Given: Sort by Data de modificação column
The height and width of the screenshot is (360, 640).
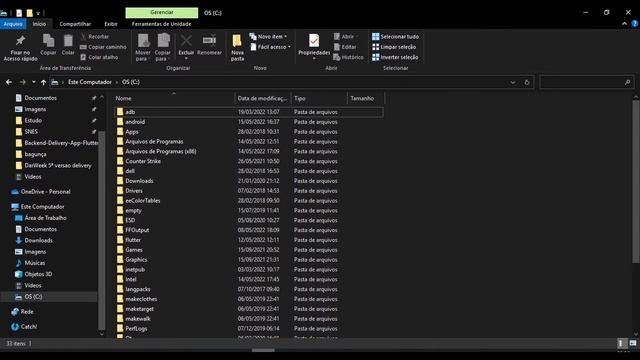Looking at the screenshot, I should click(263, 98).
